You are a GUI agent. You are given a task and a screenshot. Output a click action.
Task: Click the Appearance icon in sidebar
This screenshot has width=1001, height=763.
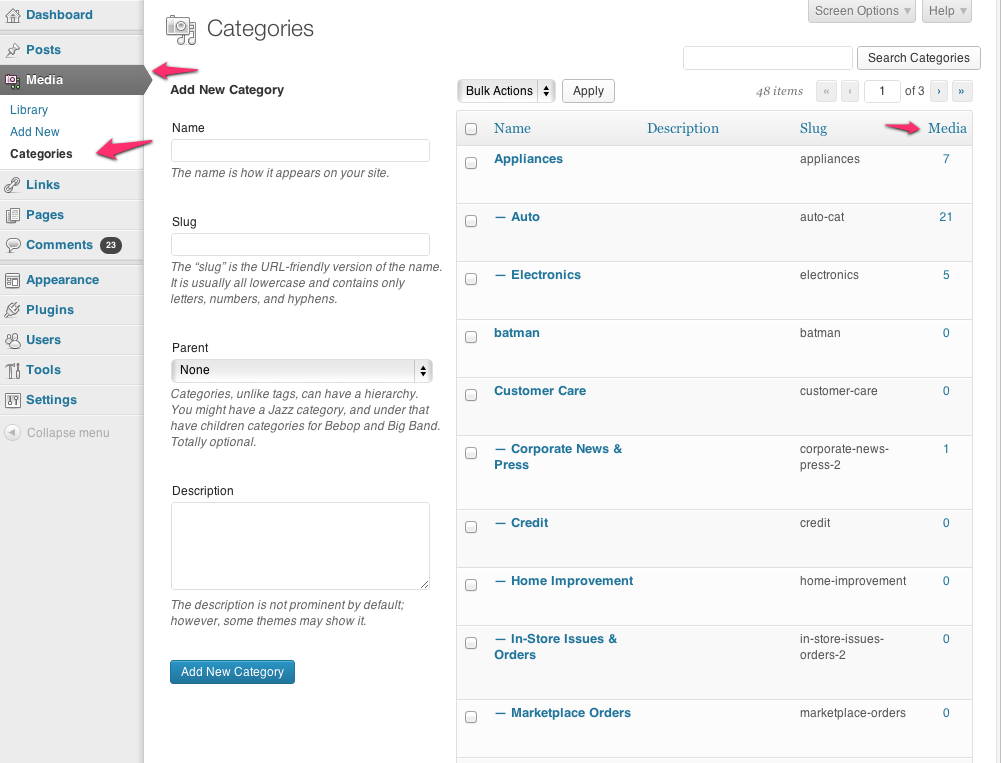click(13, 281)
